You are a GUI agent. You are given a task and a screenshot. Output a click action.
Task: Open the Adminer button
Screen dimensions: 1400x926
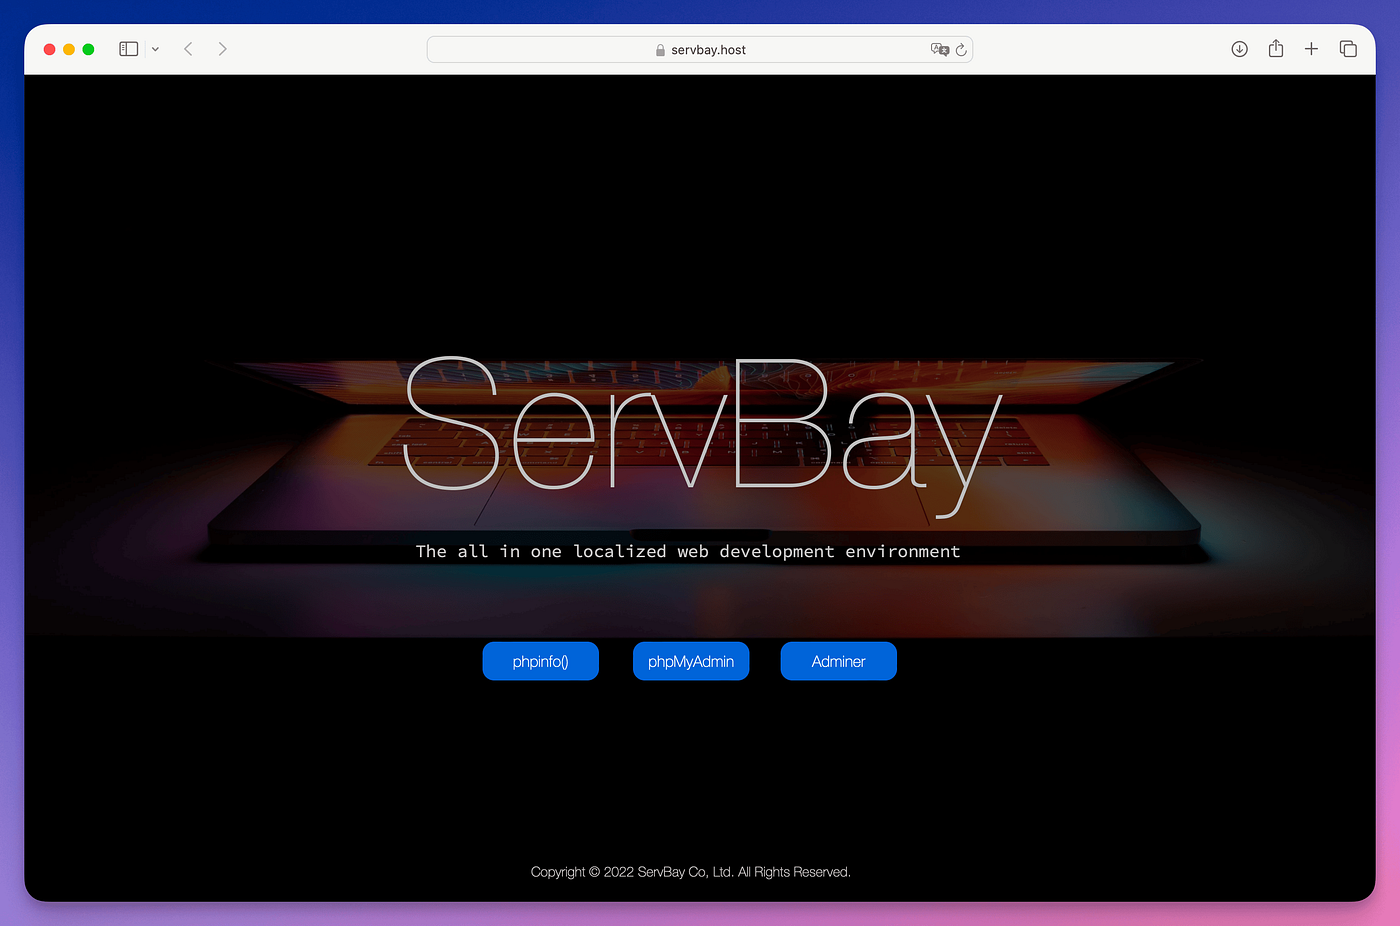839,661
